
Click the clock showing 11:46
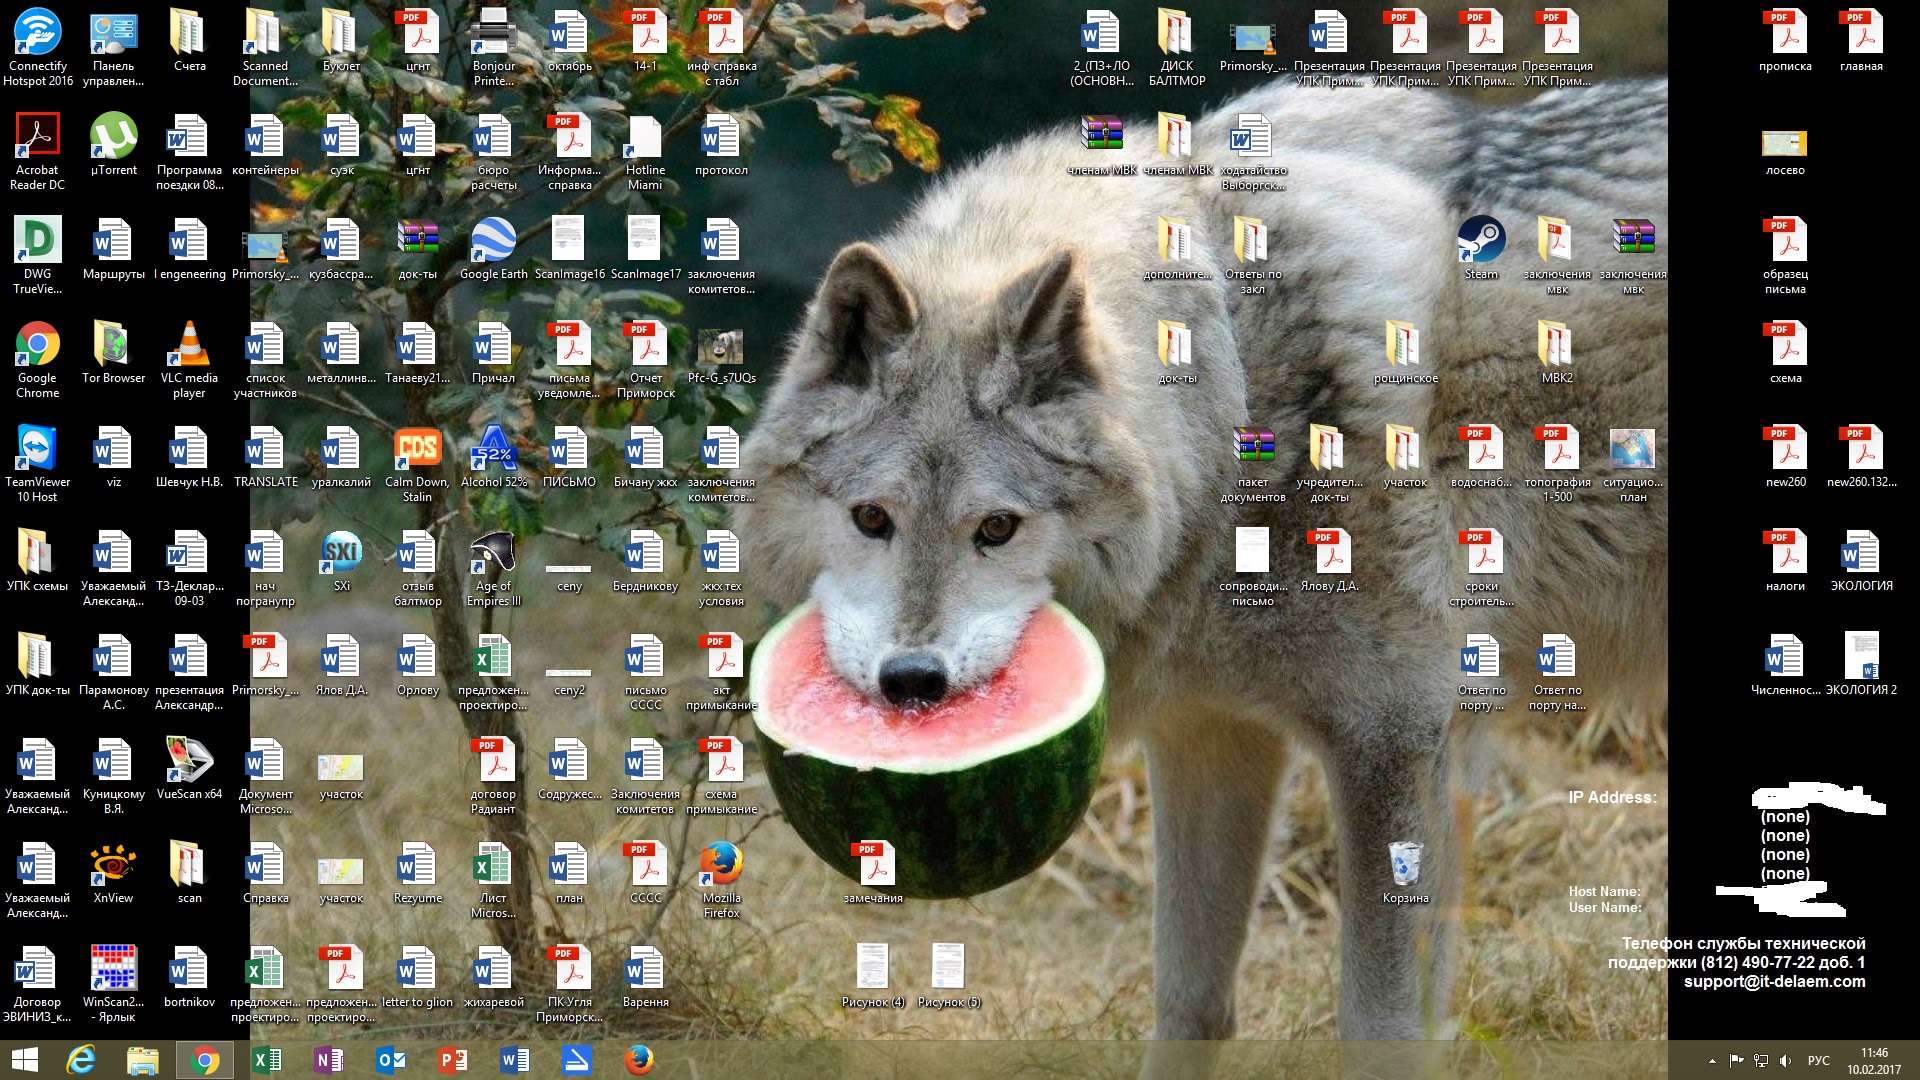(1873, 1061)
